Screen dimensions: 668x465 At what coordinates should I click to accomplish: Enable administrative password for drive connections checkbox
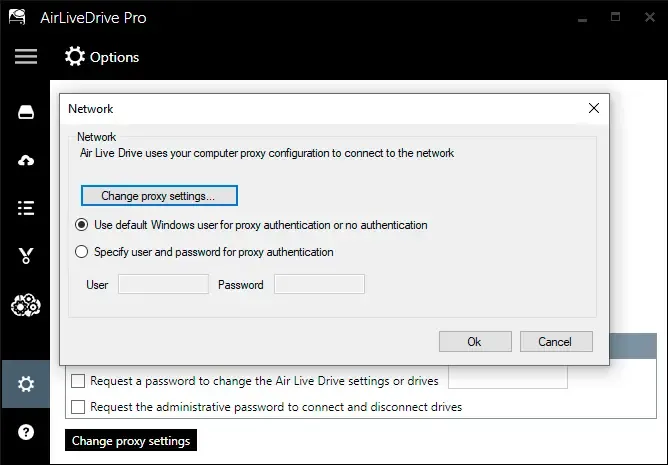click(78, 407)
